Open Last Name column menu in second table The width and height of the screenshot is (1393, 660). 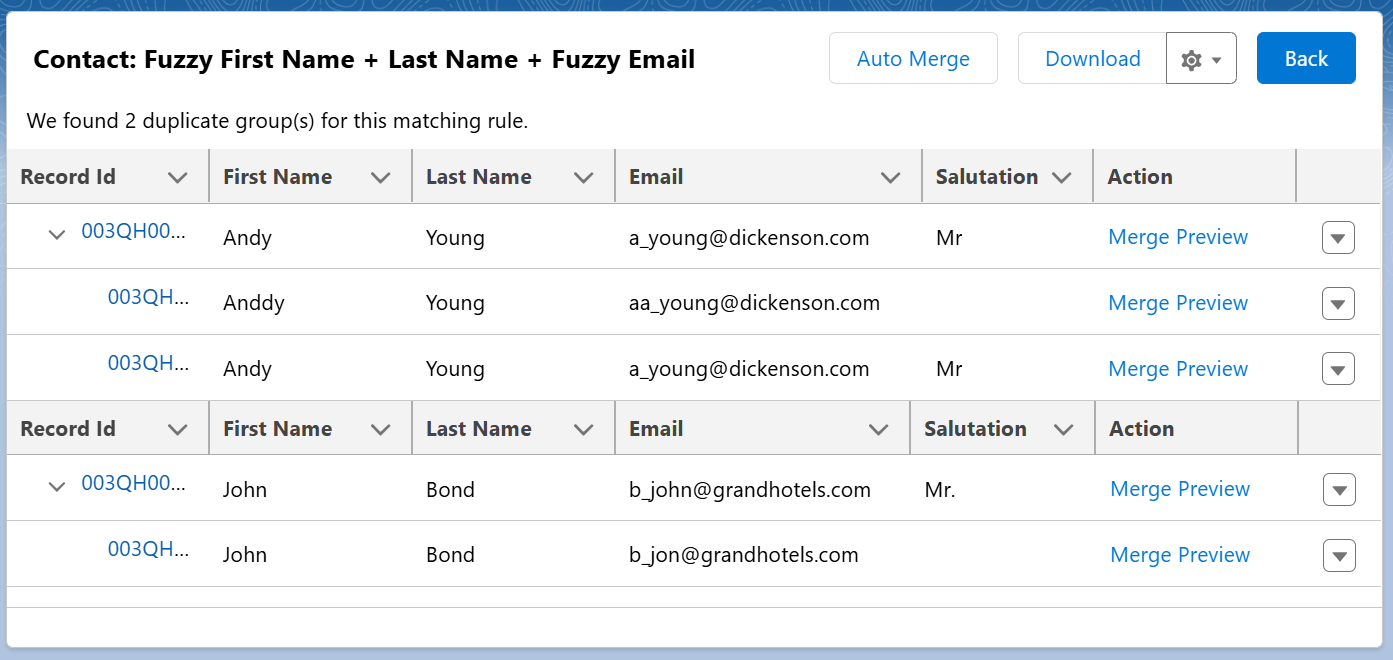pyautogui.click(x=584, y=429)
